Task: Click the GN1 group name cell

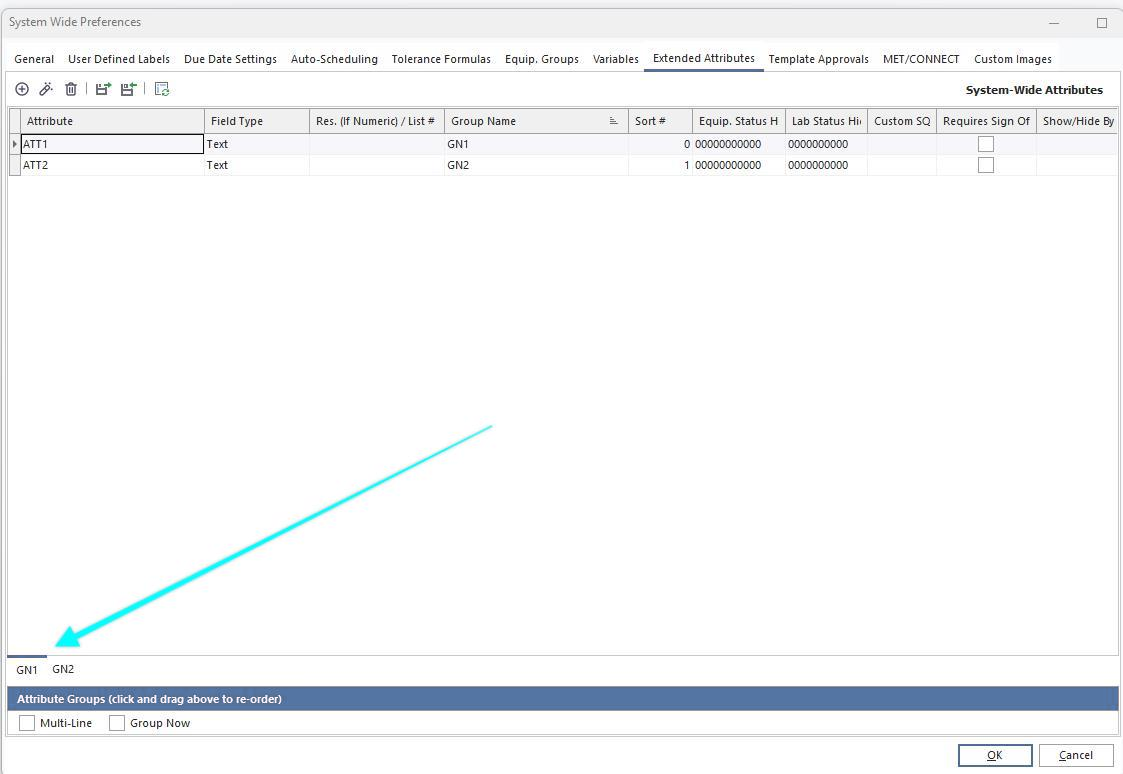Action: click(x=536, y=144)
